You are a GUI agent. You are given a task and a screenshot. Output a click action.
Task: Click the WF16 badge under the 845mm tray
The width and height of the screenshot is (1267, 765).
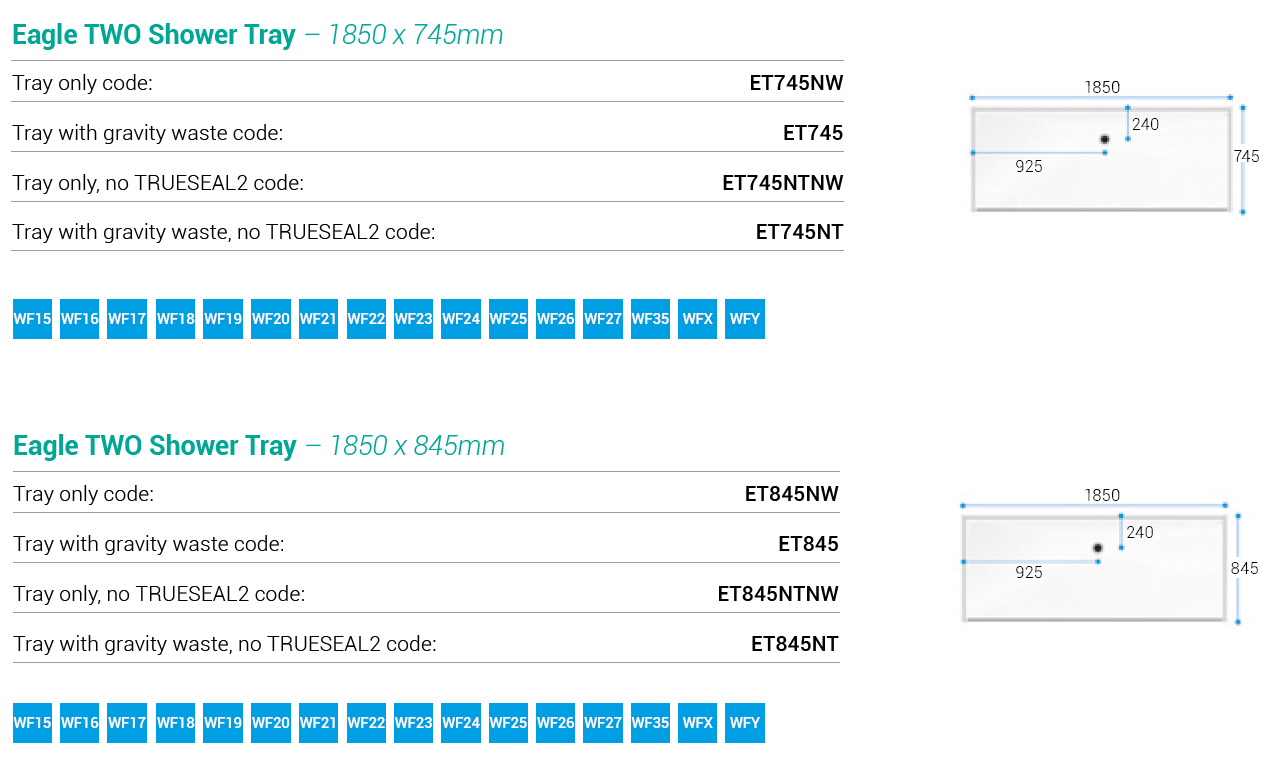point(79,723)
